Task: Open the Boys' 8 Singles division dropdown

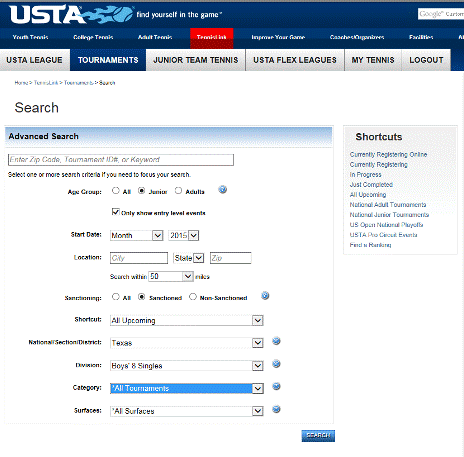Action: click(187, 366)
